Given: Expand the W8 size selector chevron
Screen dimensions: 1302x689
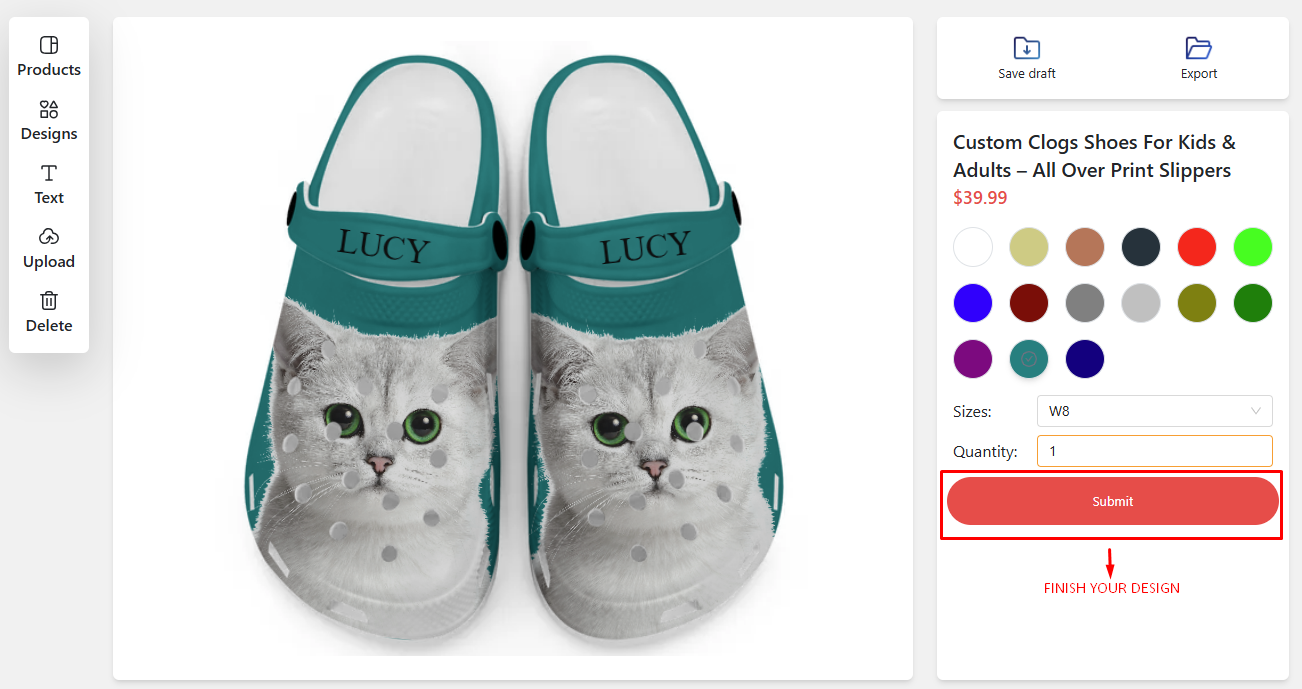Looking at the screenshot, I should pos(1256,411).
